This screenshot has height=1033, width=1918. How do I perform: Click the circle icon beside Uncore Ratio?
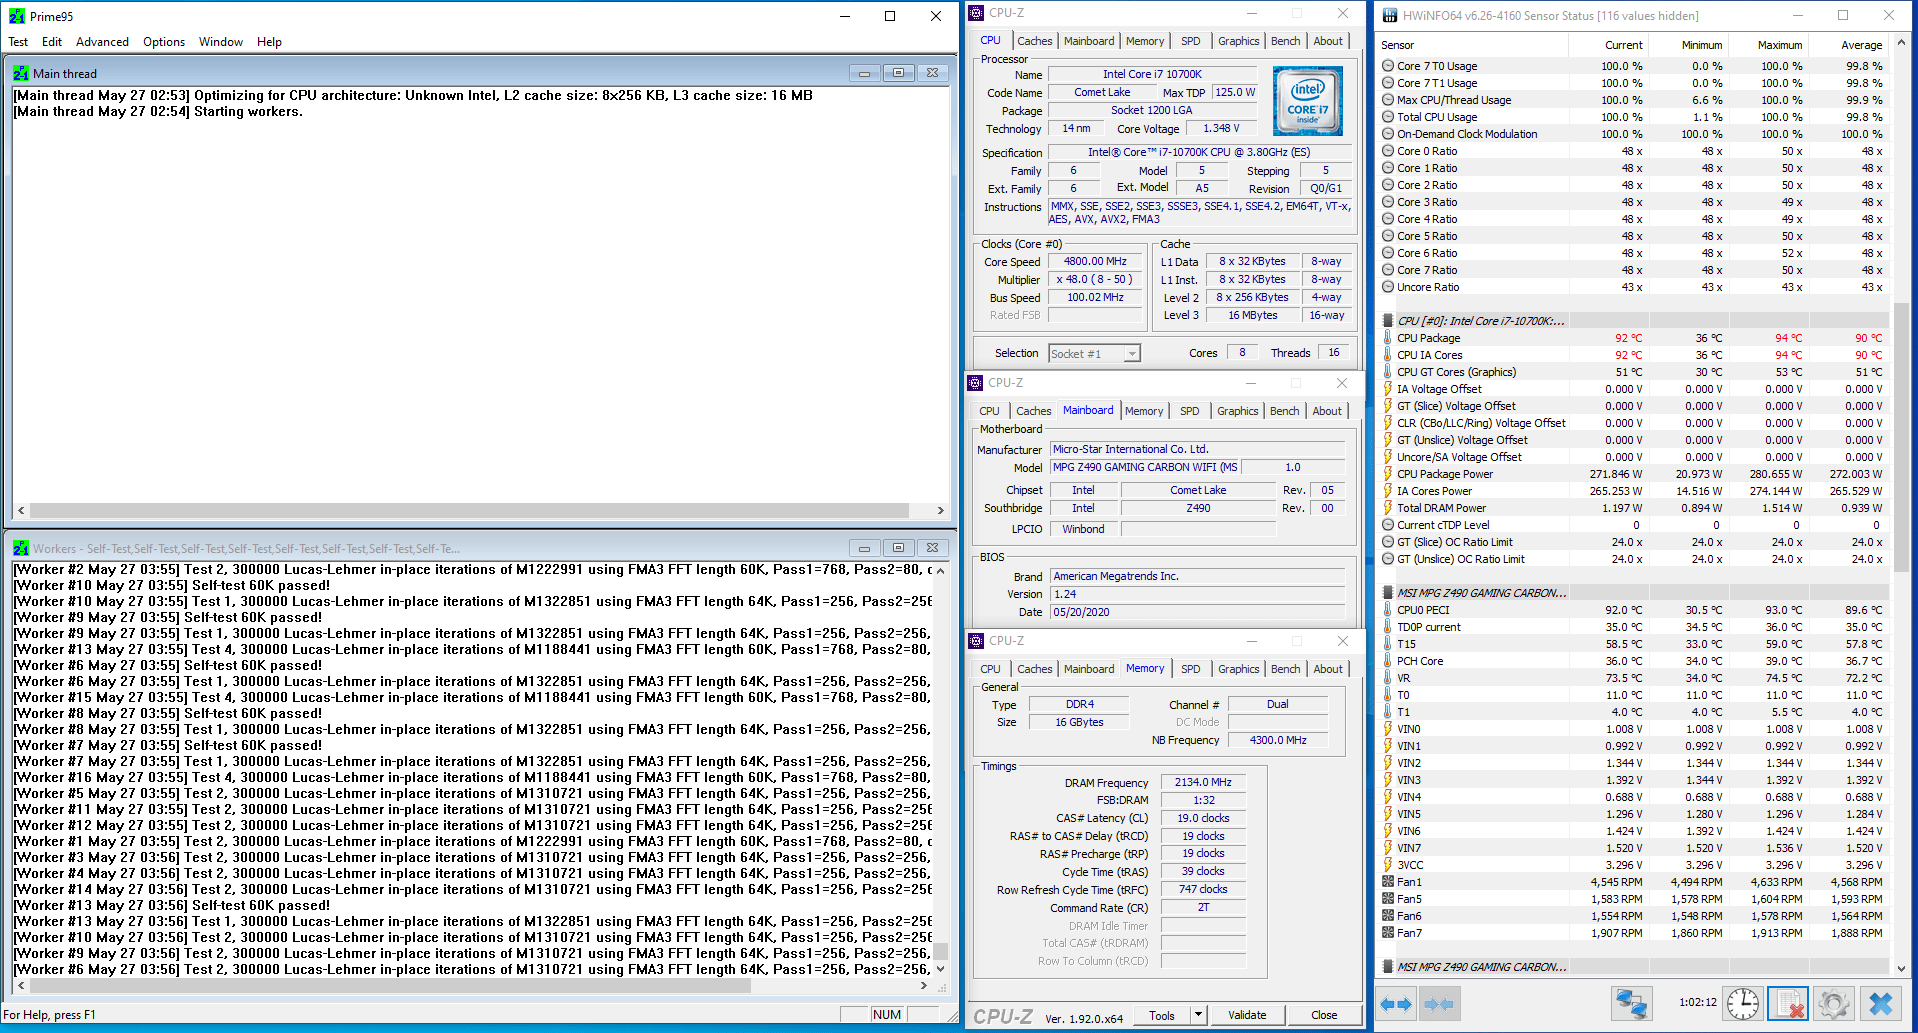coord(1388,287)
